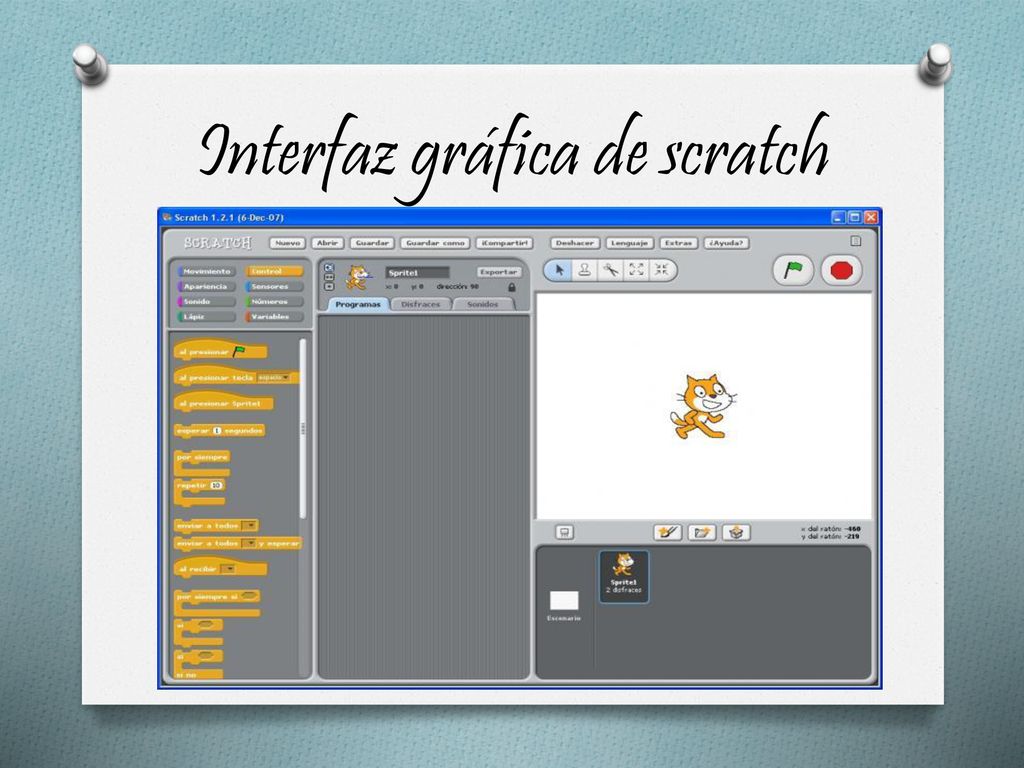Click the green flag start button
The height and width of the screenshot is (768, 1024).
[793, 270]
